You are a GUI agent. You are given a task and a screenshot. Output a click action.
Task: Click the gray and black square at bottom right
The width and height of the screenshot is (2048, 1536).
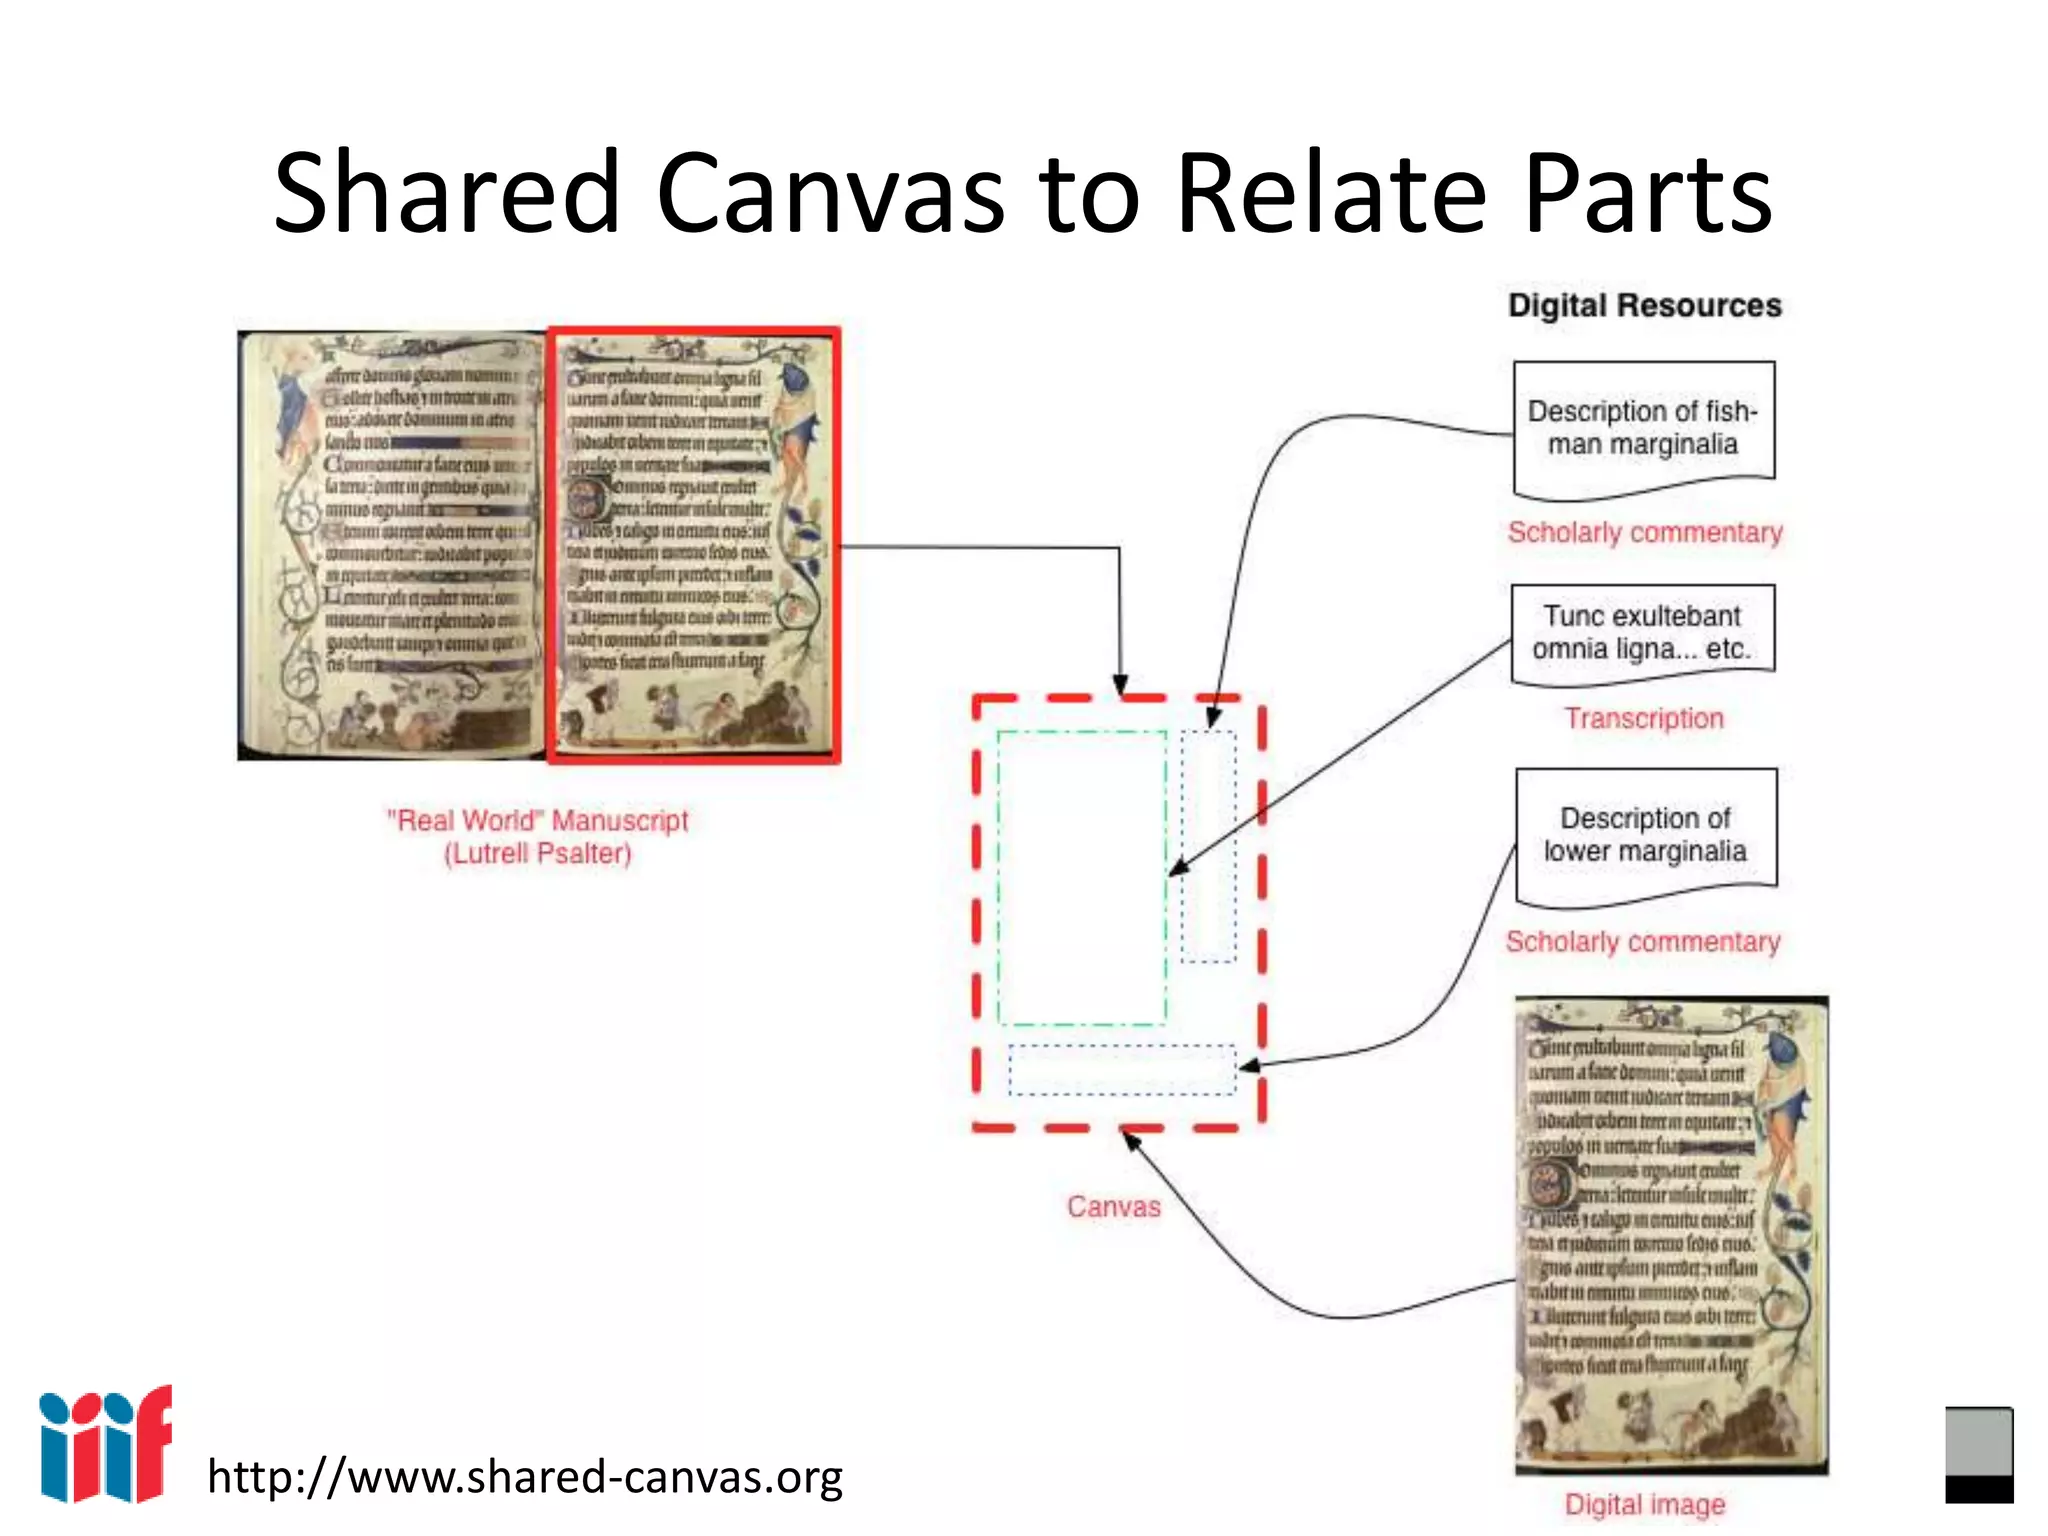coord(1979,1455)
